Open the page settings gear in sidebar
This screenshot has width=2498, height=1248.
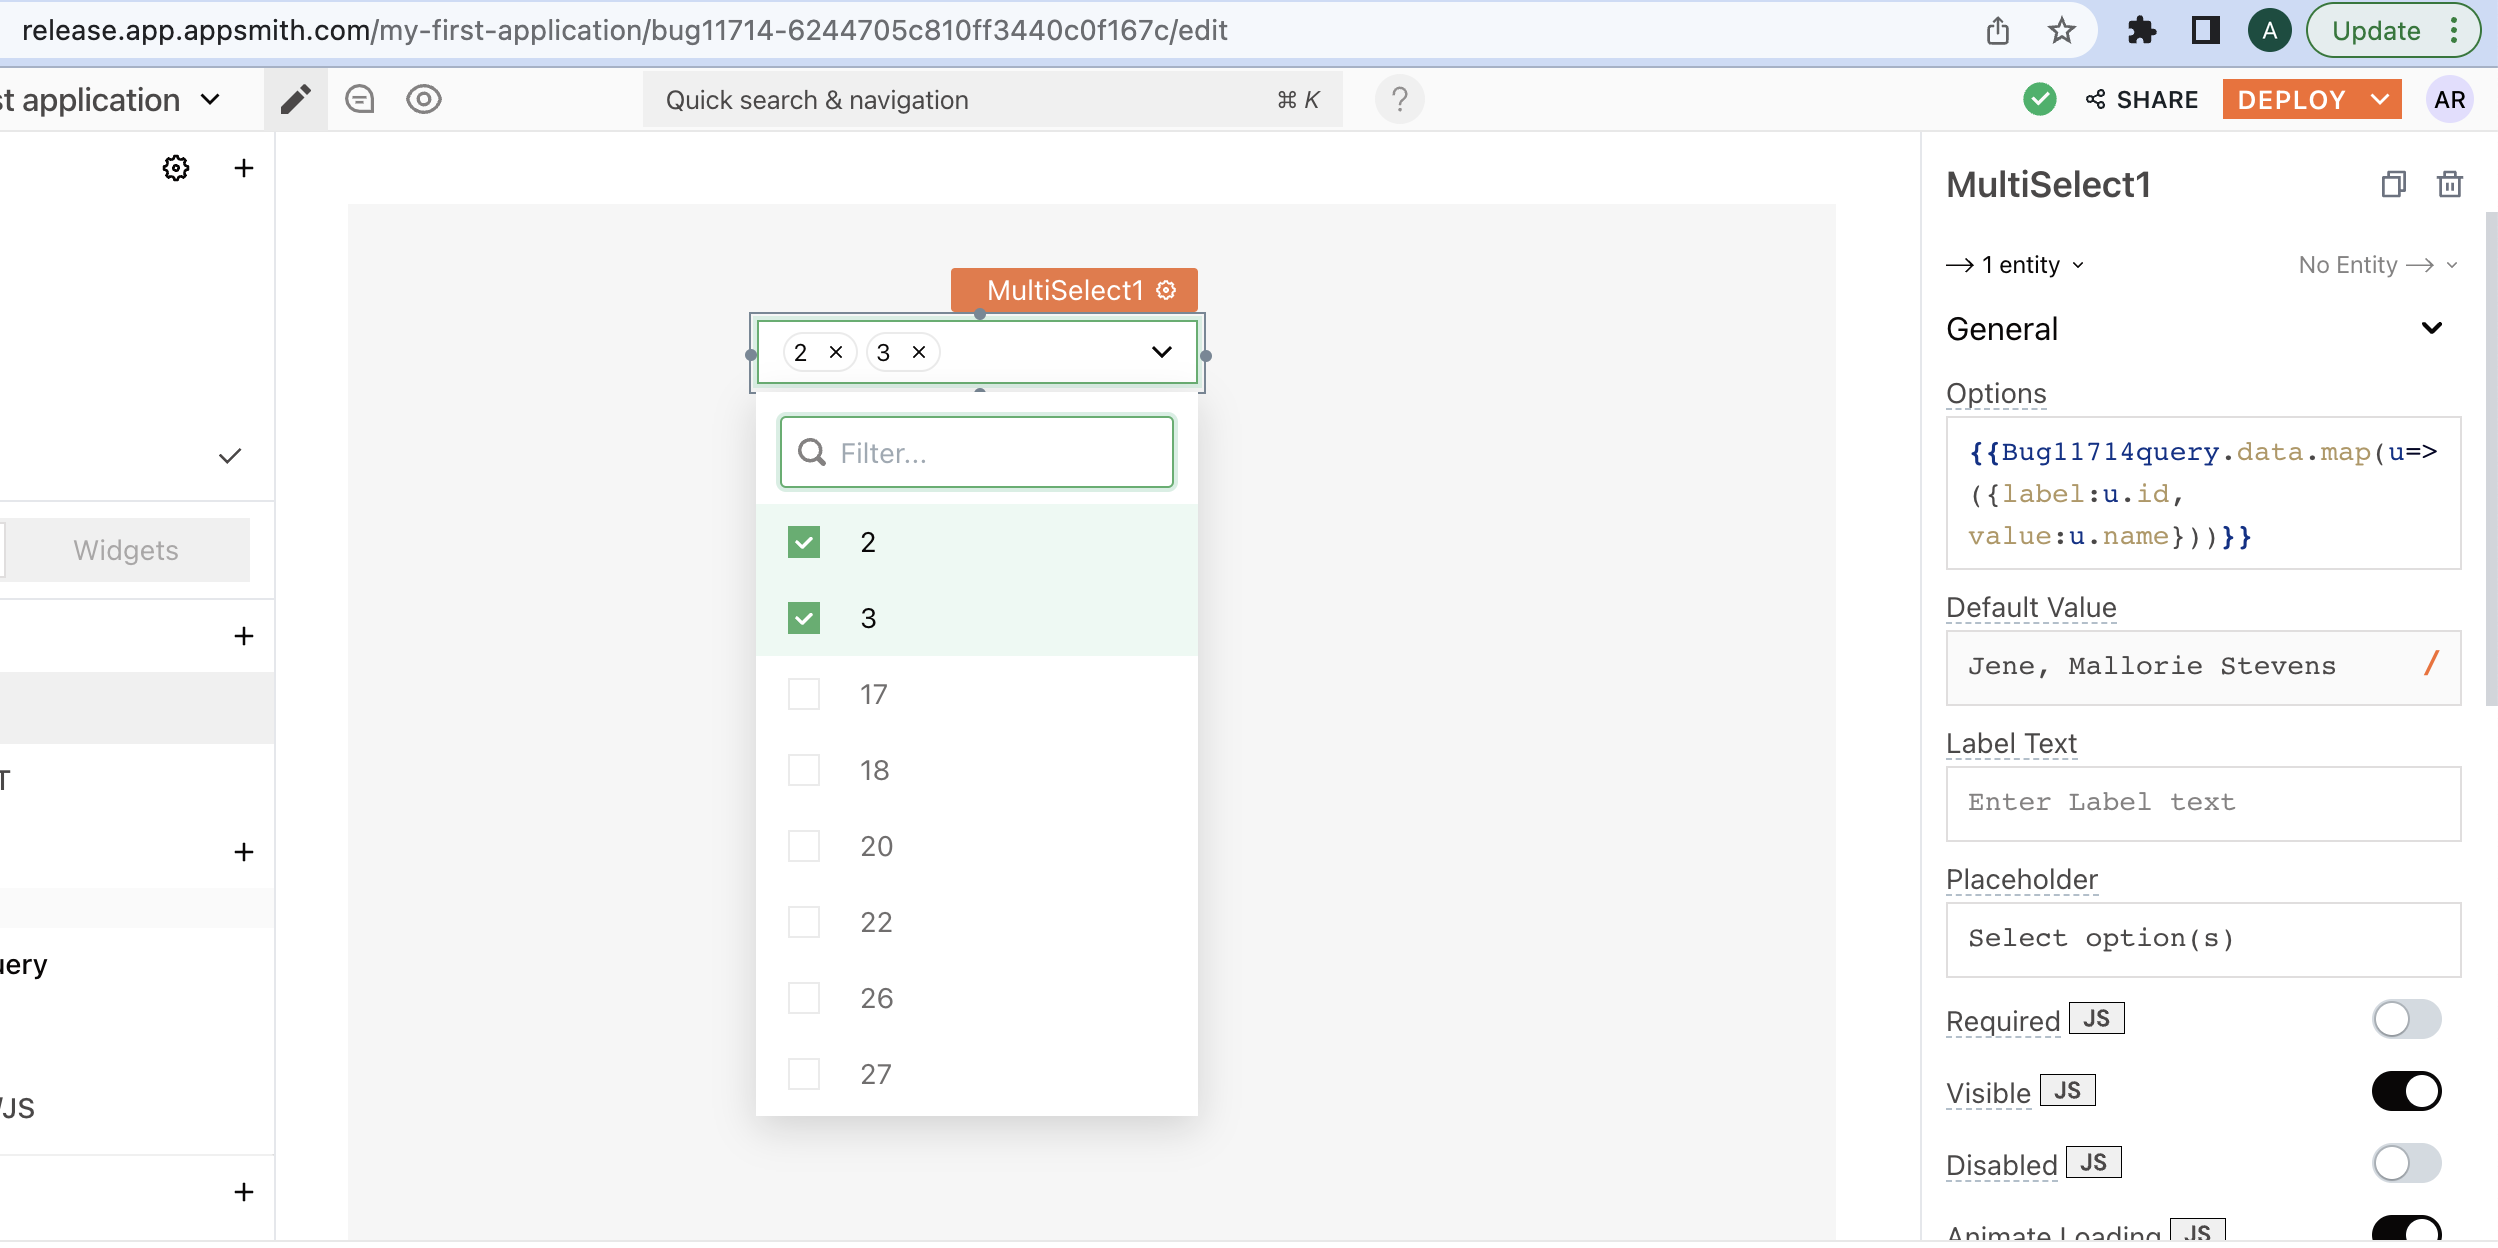click(x=176, y=168)
